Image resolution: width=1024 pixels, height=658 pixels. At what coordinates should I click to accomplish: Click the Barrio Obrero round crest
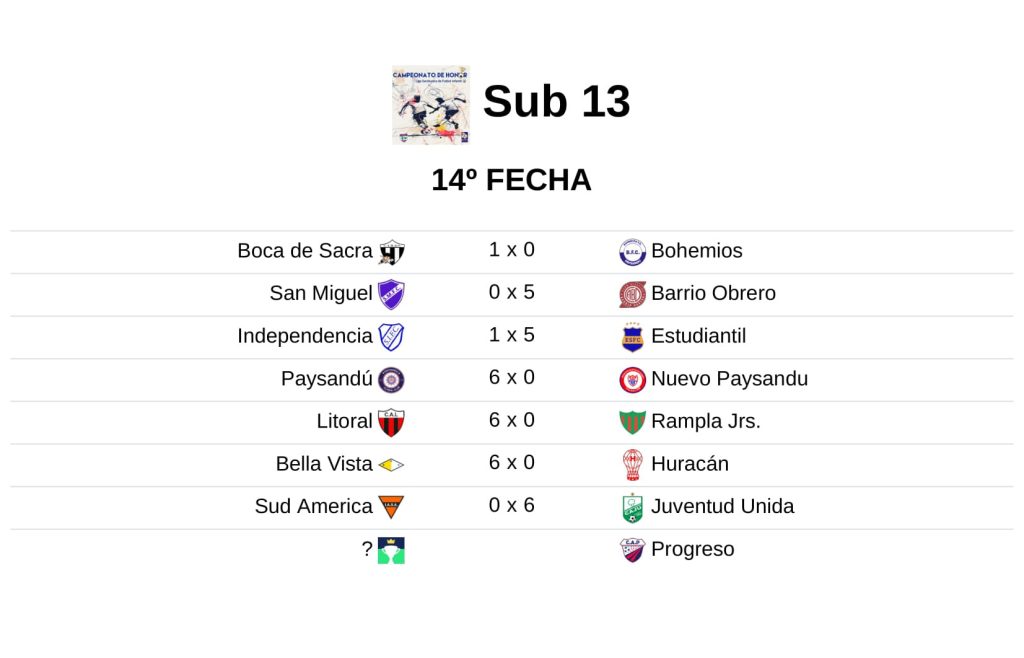[632, 294]
